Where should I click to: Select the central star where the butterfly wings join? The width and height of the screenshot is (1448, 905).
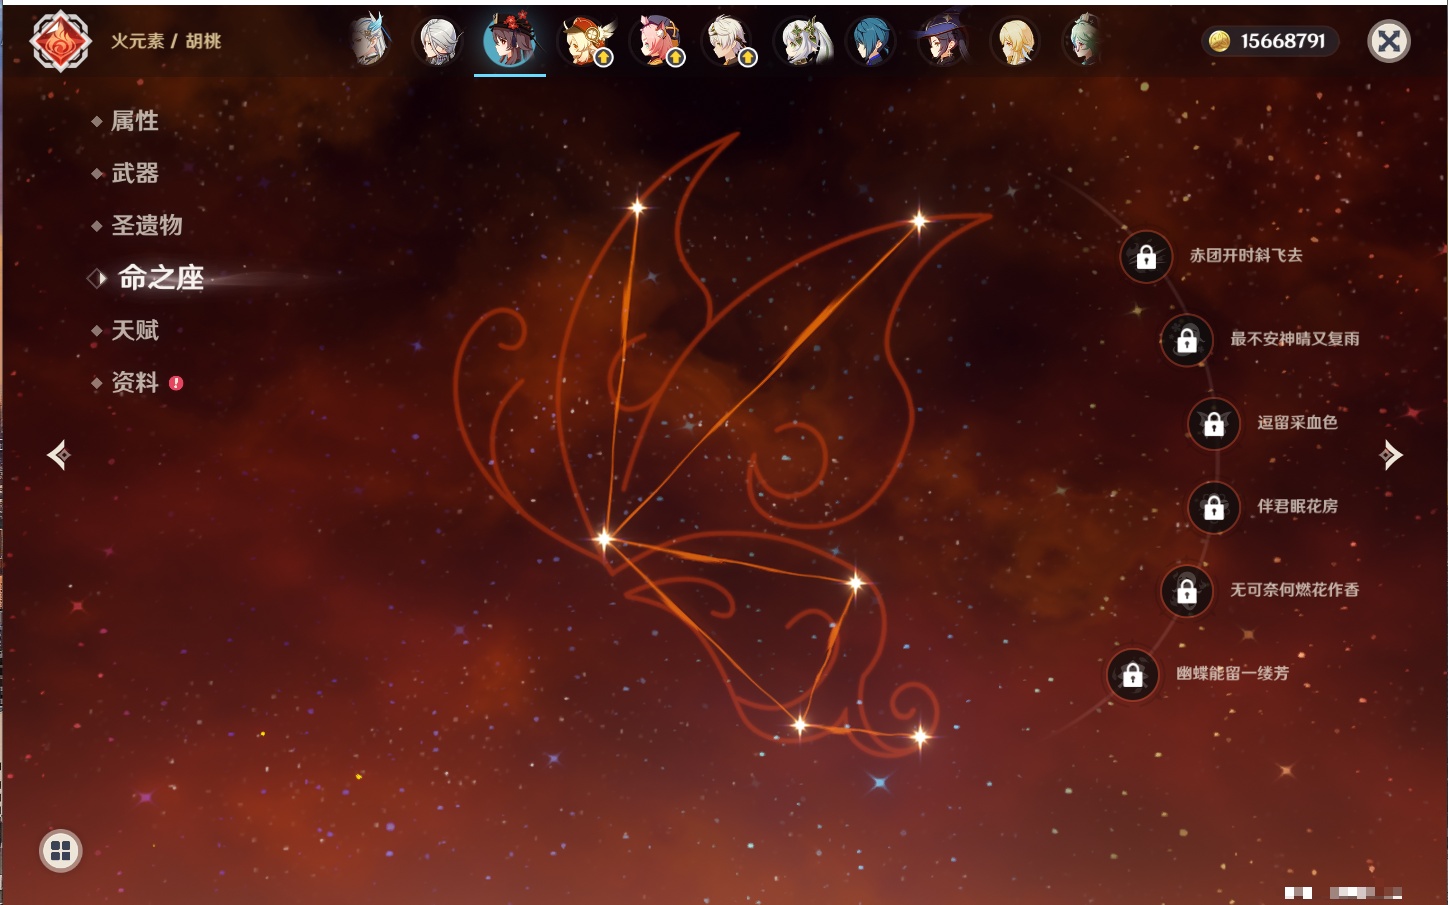[604, 539]
